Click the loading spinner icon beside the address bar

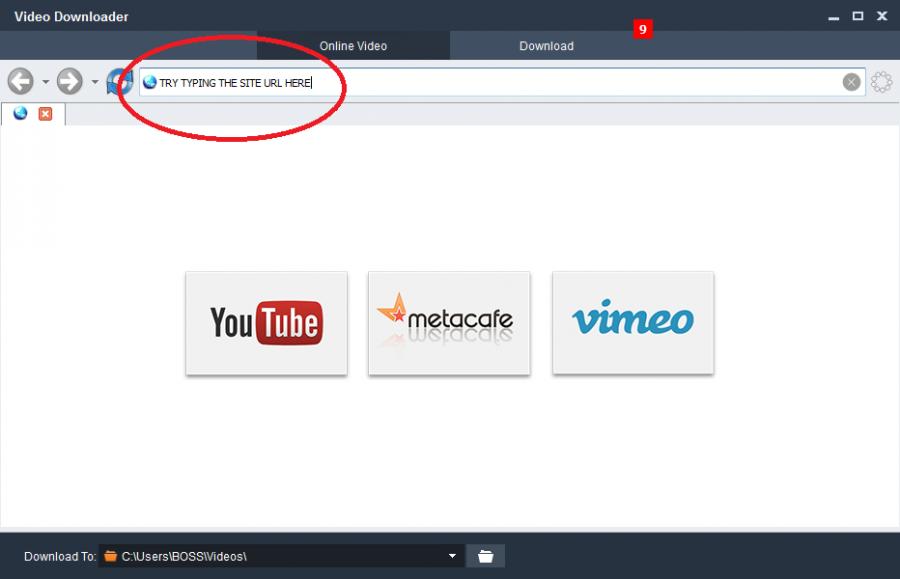(882, 82)
